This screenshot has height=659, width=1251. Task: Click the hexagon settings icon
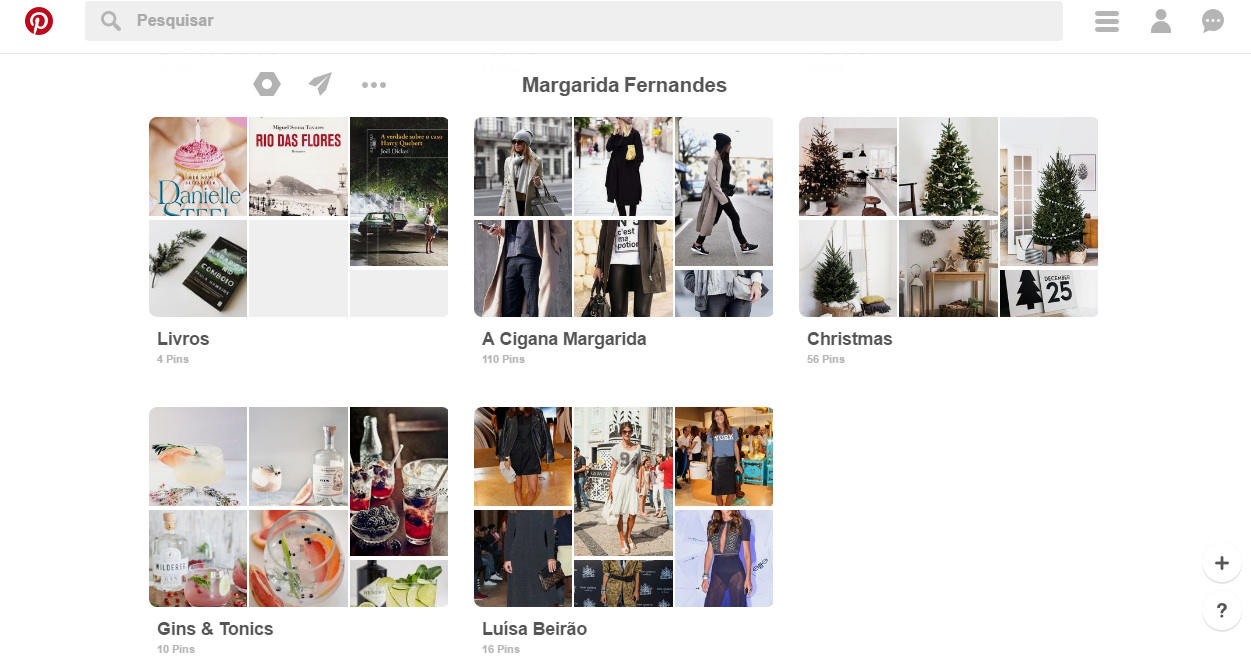click(267, 85)
